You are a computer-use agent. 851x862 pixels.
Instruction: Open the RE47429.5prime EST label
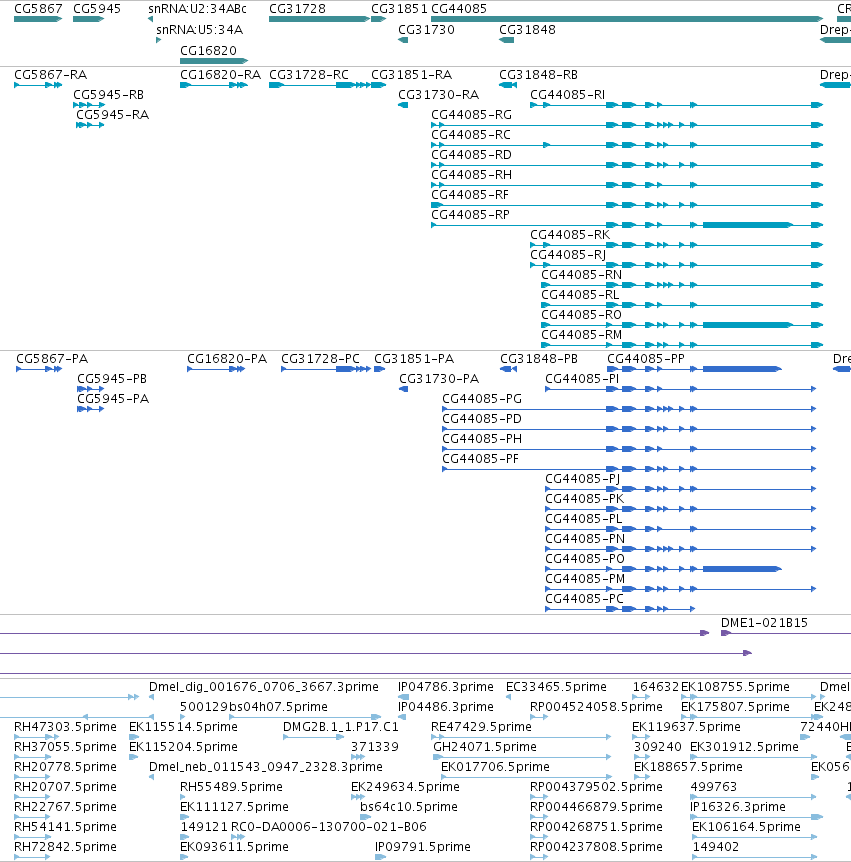pyautogui.click(x=482, y=727)
